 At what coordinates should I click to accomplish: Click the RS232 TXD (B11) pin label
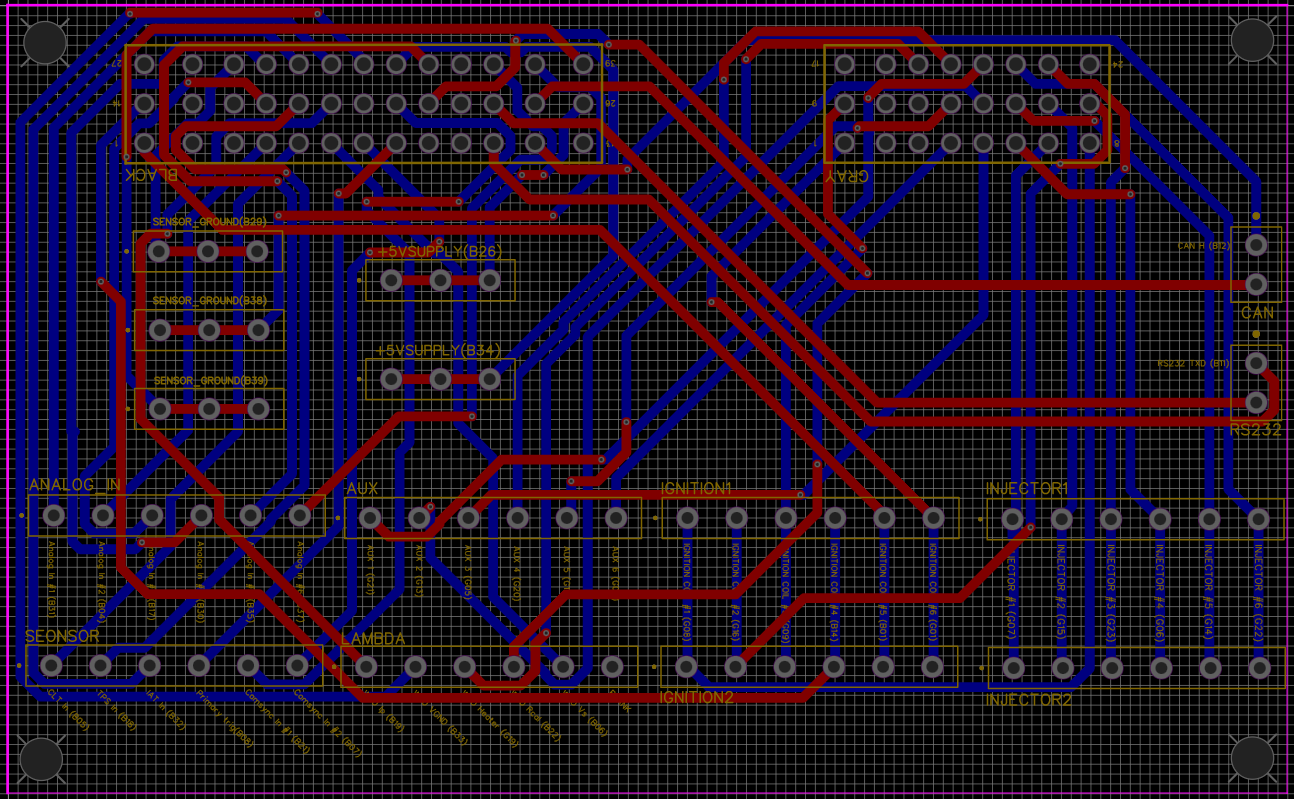pyautogui.click(x=1193, y=364)
